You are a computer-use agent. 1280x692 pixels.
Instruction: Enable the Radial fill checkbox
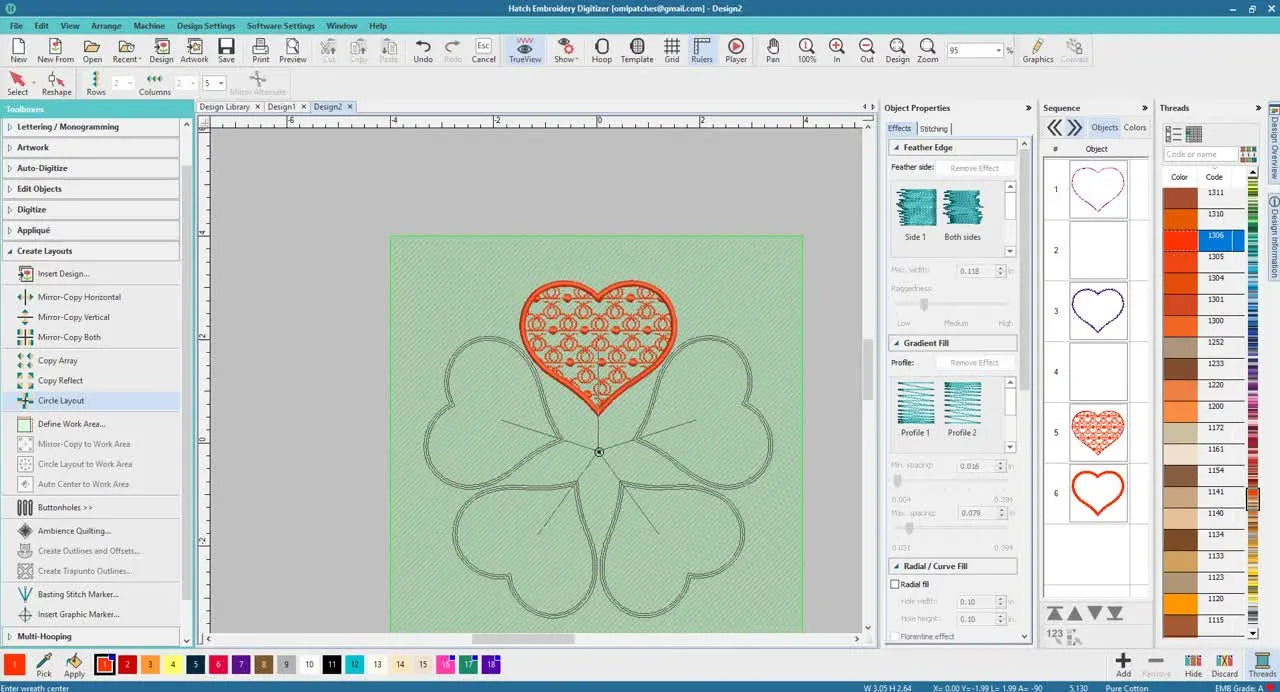(x=896, y=584)
